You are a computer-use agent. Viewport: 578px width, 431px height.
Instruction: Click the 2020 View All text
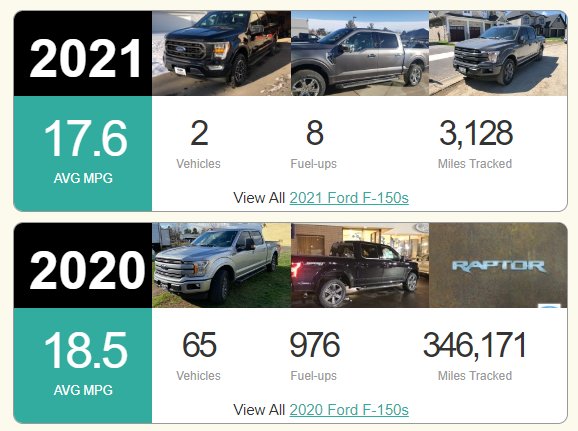pyautogui.click(x=259, y=410)
